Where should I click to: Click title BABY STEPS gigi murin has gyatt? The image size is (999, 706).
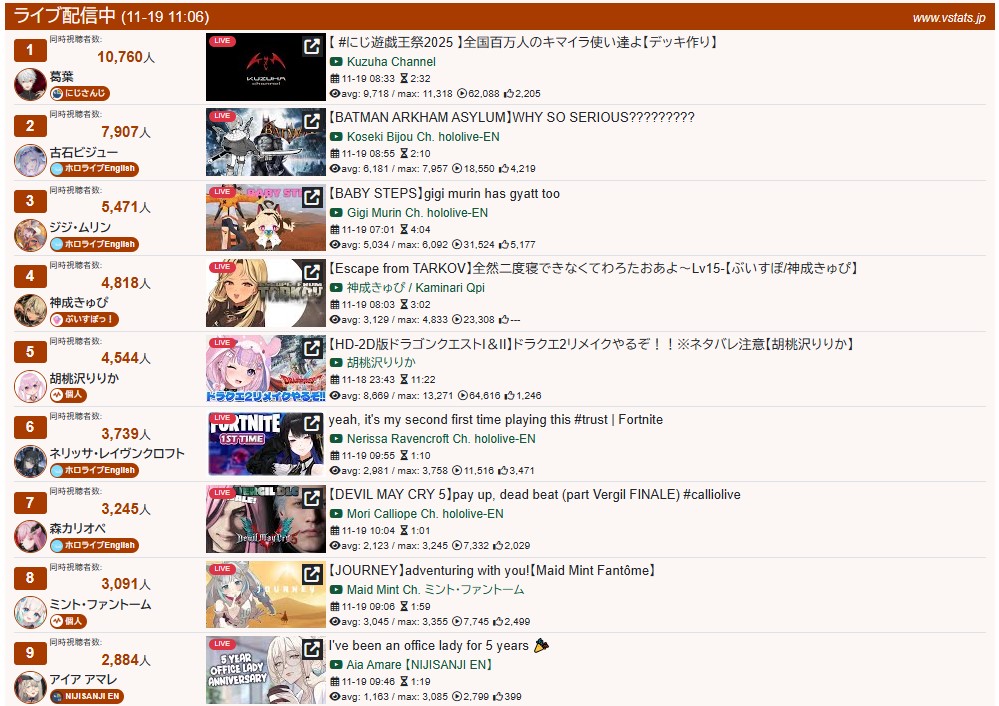pyautogui.click(x=444, y=194)
